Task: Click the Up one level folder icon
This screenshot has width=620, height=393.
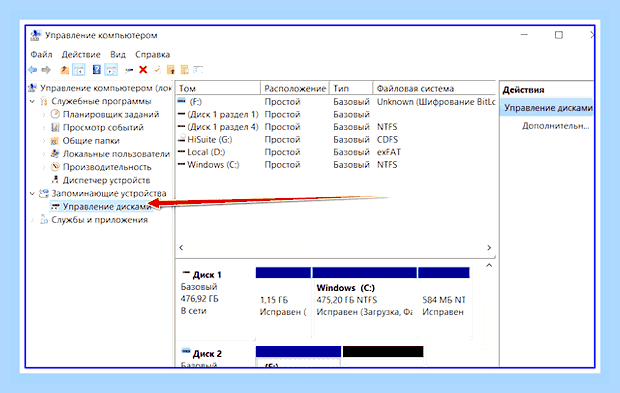Action: [x=64, y=70]
